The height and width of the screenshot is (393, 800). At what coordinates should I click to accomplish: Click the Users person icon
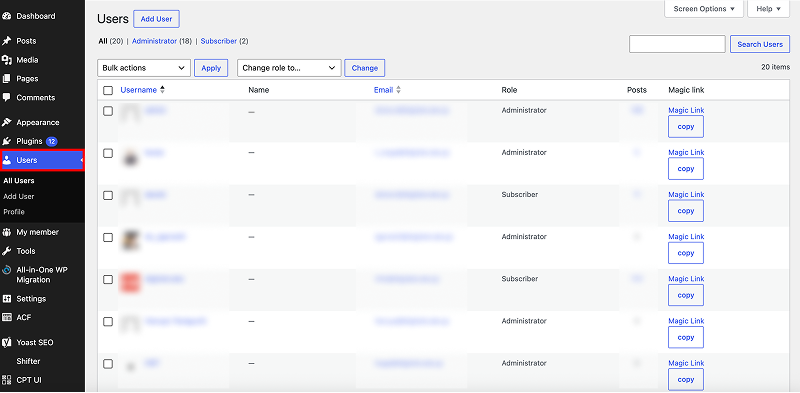tap(7, 160)
